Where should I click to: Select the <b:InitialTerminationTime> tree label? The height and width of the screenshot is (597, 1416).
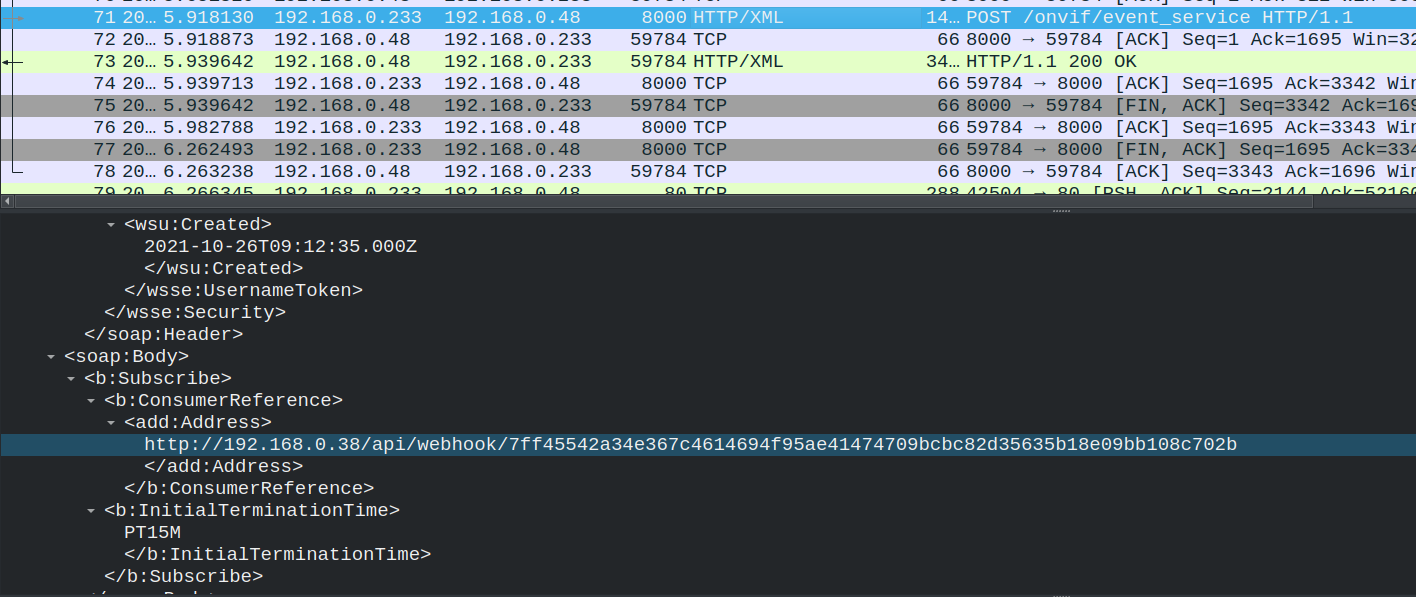point(252,511)
